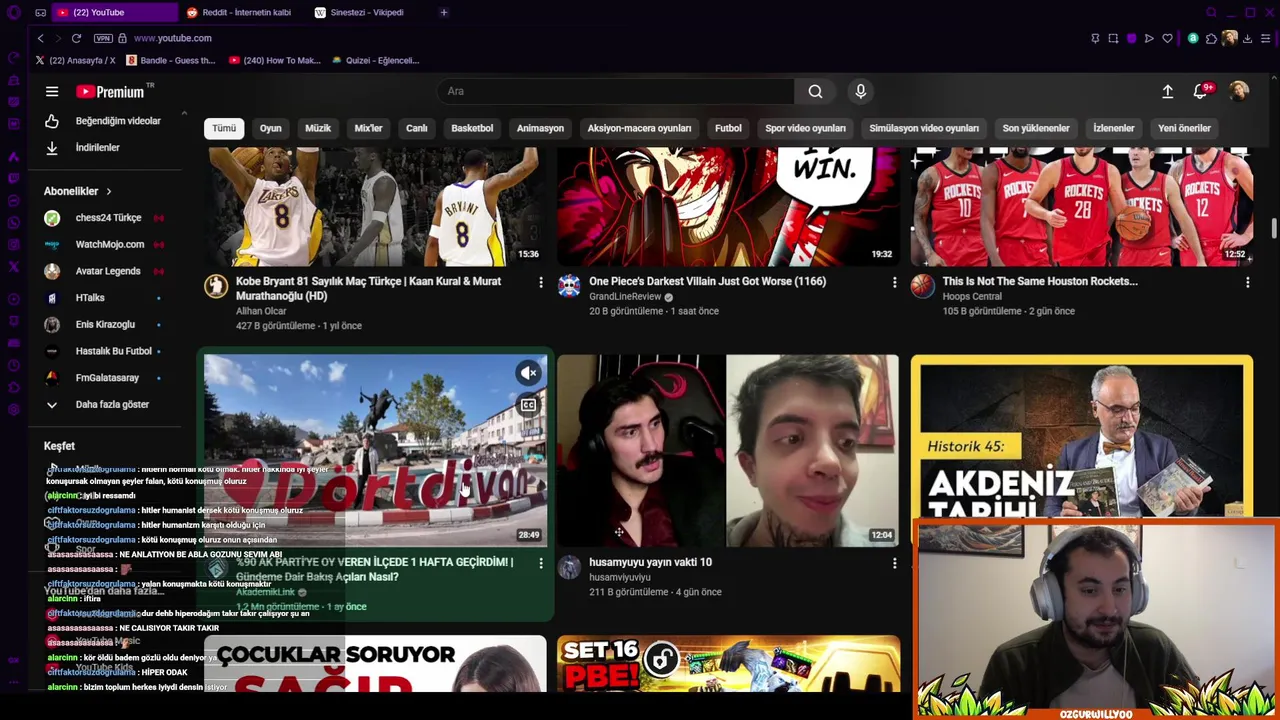1280x720 pixels.
Task: Select the Futbol filter chip
Action: [x=728, y=128]
